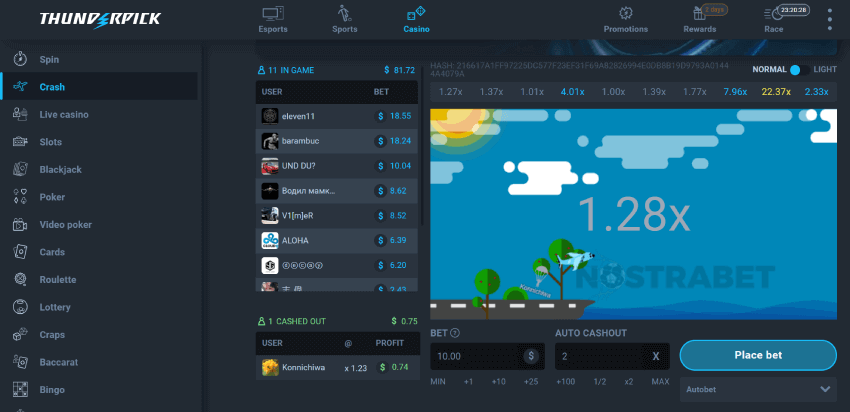Click the 1 CASHED OUT header
This screenshot has height=412, width=850.
coord(292,321)
